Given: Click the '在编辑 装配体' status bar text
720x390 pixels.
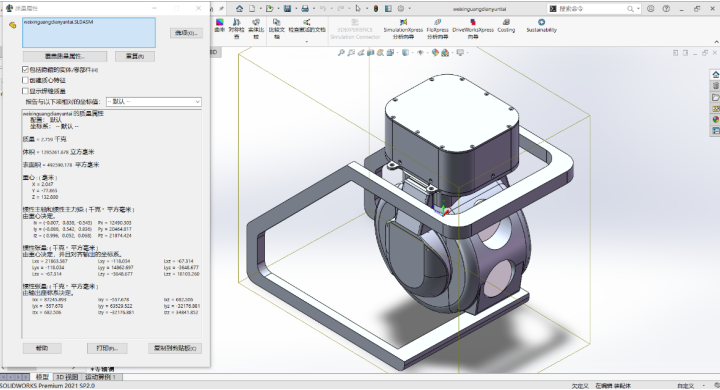Looking at the screenshot, I should 613,386.
